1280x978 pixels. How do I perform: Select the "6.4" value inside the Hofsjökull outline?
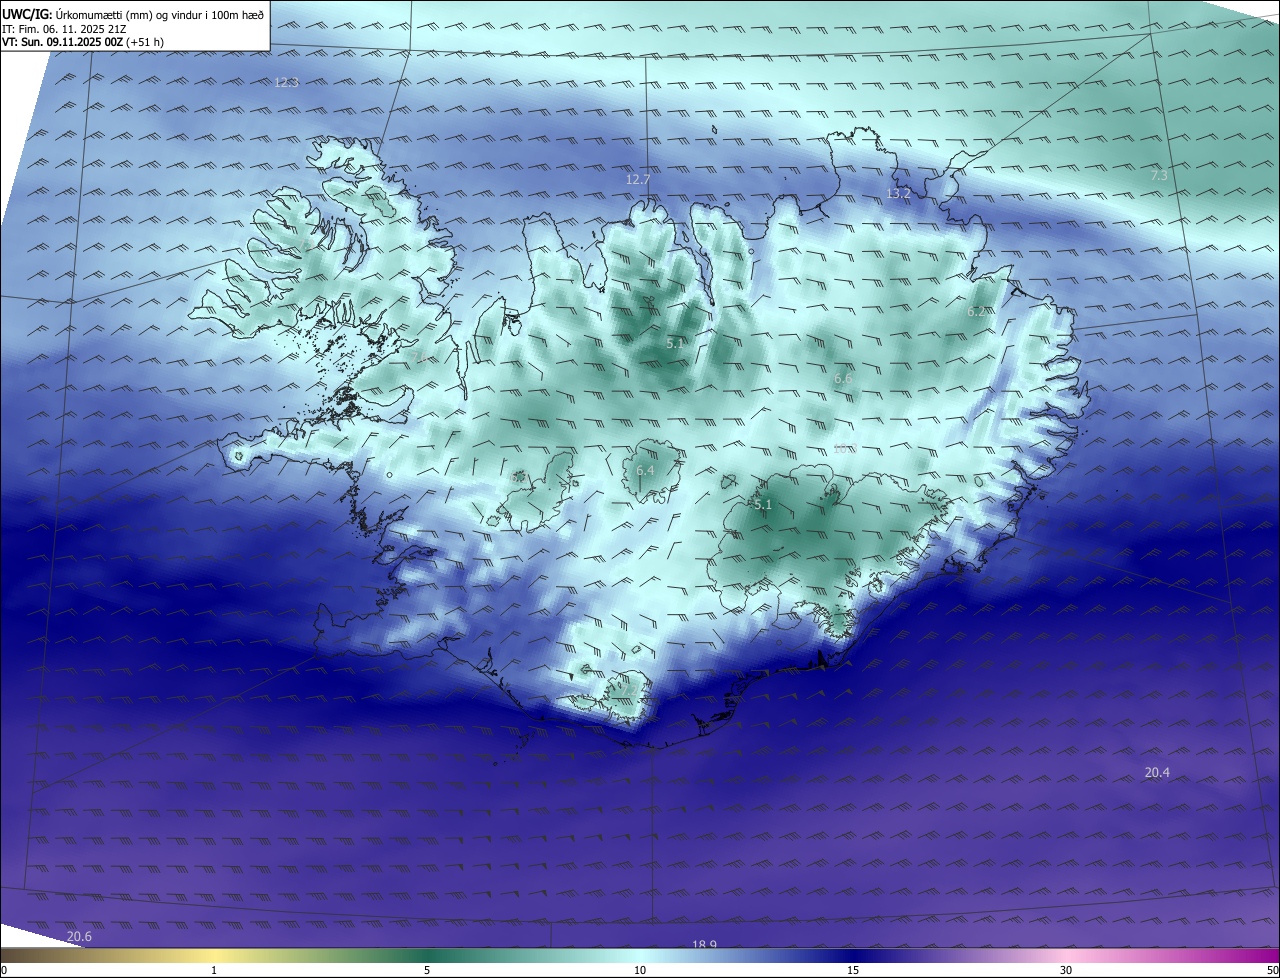645,470
